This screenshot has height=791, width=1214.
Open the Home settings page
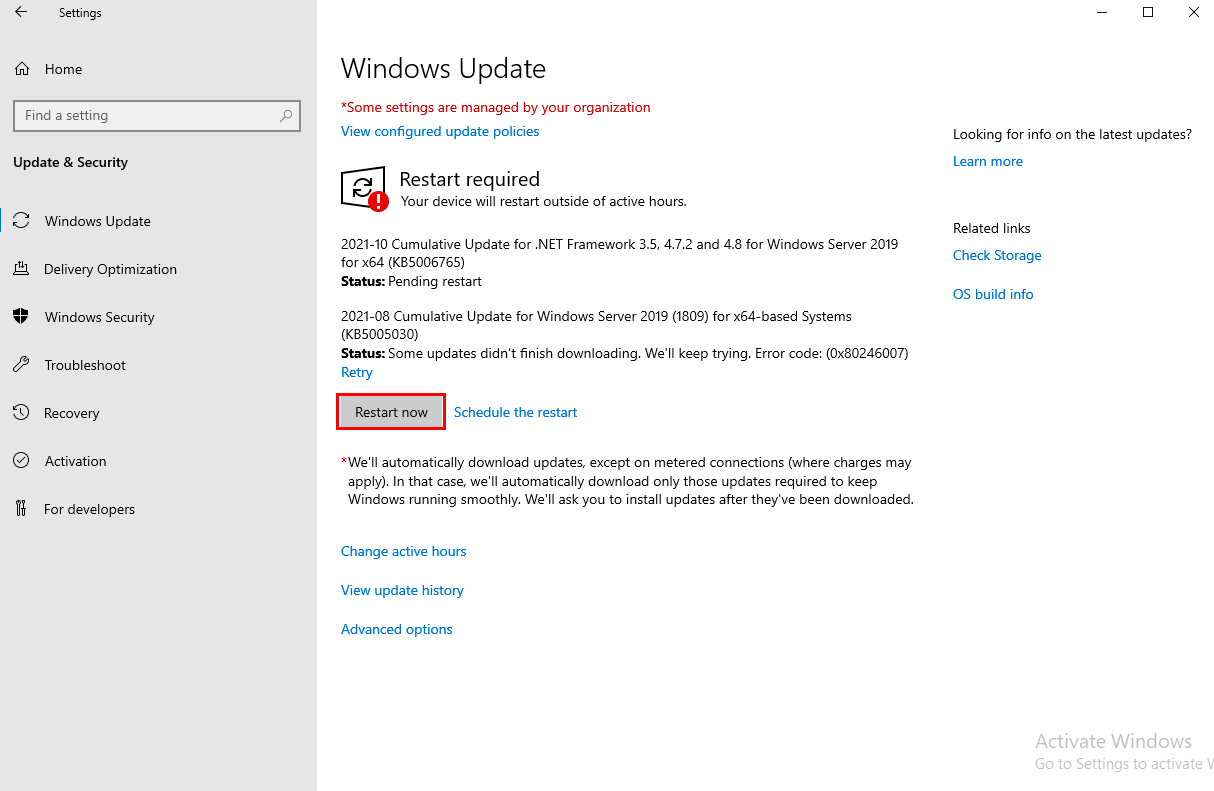click(63, 69)
